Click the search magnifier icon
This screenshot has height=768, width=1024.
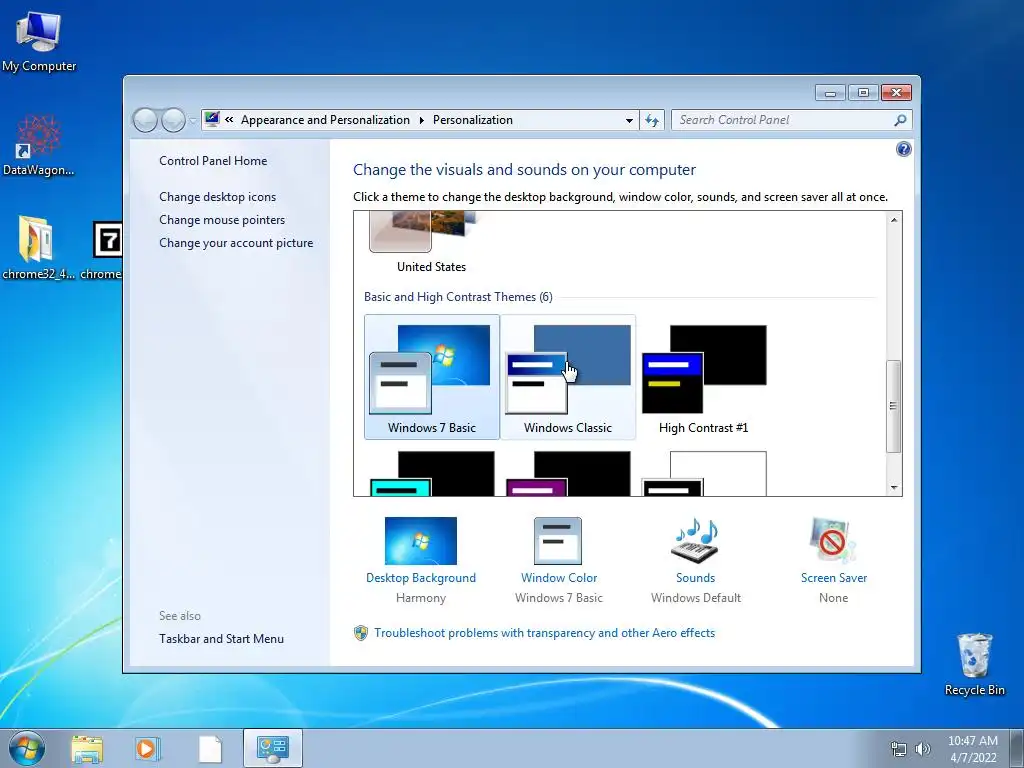click(900, 120)
